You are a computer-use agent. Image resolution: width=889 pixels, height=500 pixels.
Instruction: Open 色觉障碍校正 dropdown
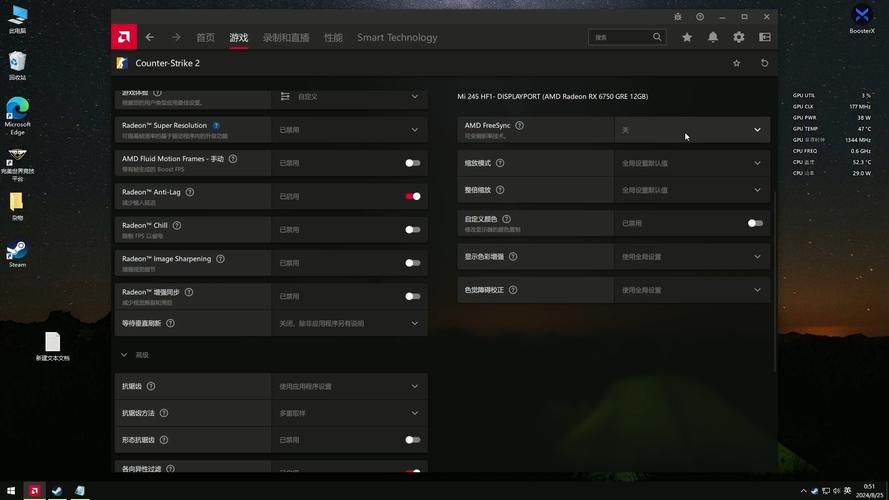tap(692, 290)
